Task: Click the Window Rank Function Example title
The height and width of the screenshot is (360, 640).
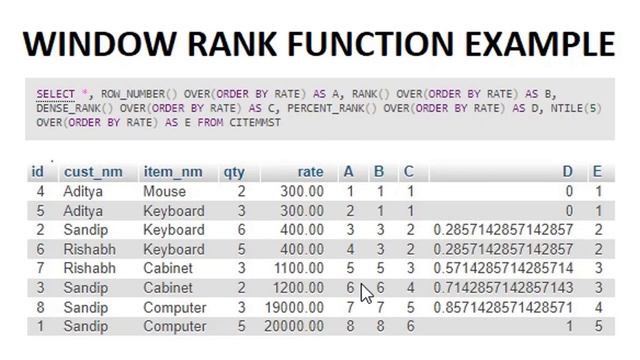Action: click(x=319, y=44)
